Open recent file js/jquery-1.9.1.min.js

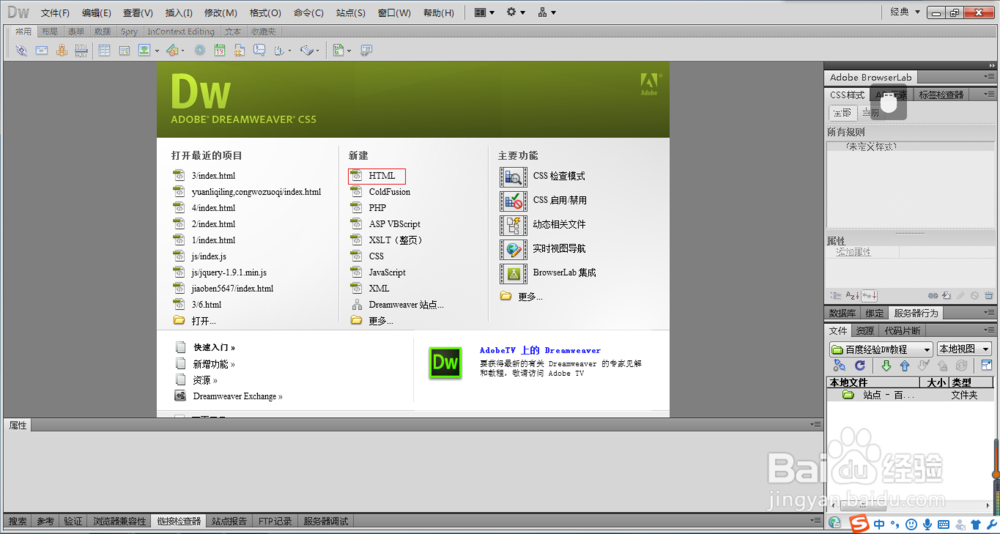point(229,272)
